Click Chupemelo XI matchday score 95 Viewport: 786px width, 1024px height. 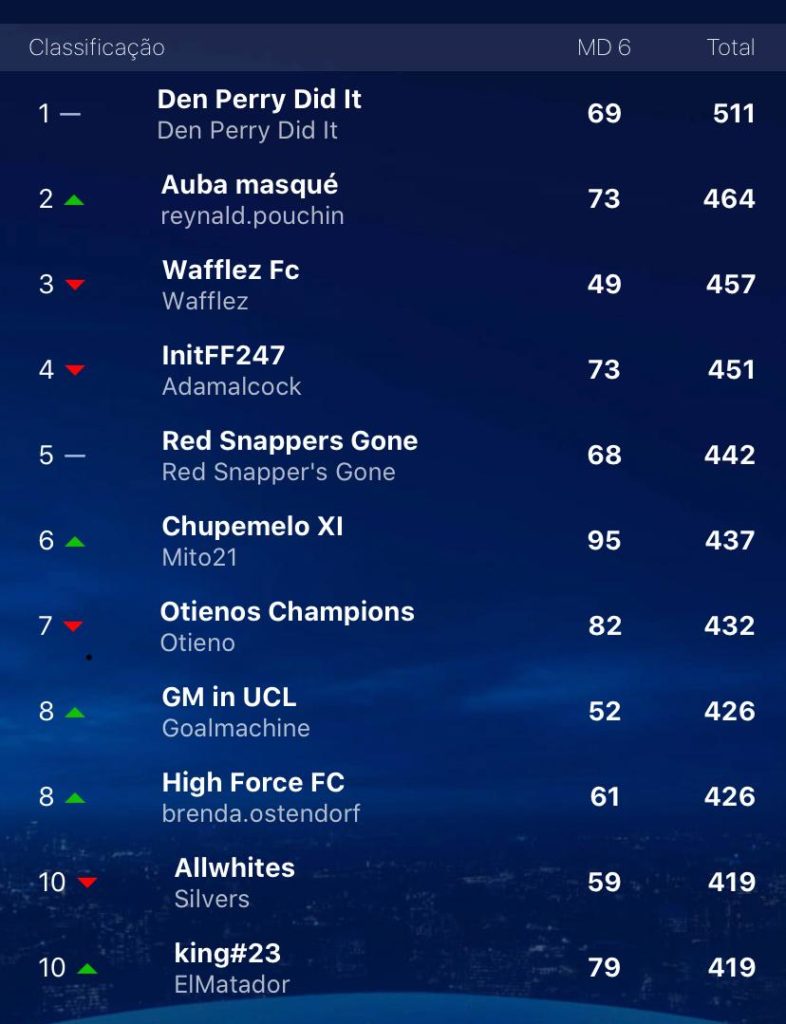click(x=604, y=541)
